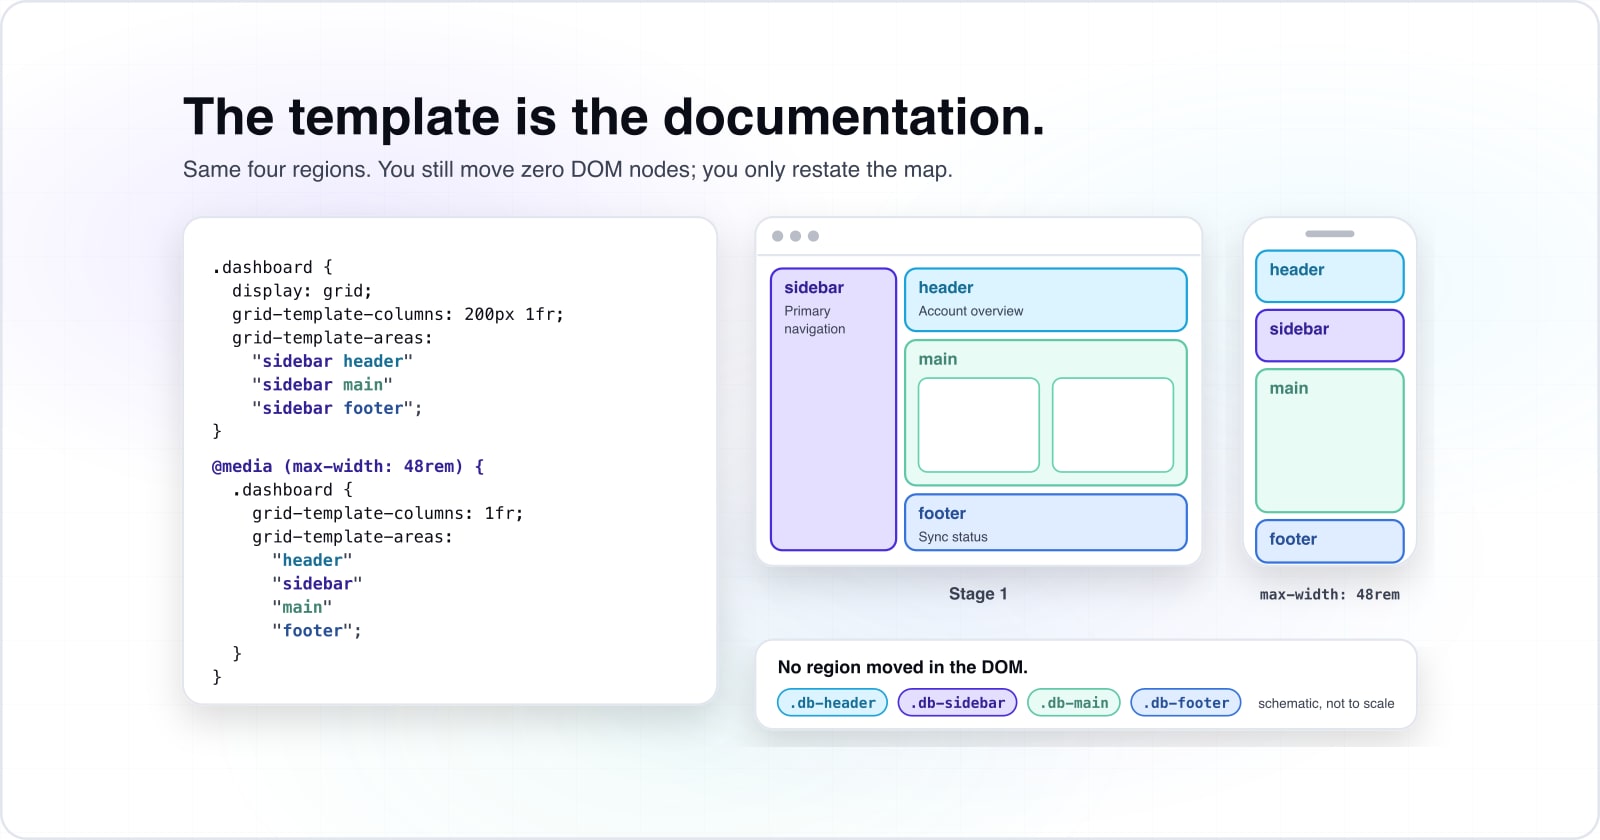Tap the footer block in the phone mockup

tap(1330, 541)
